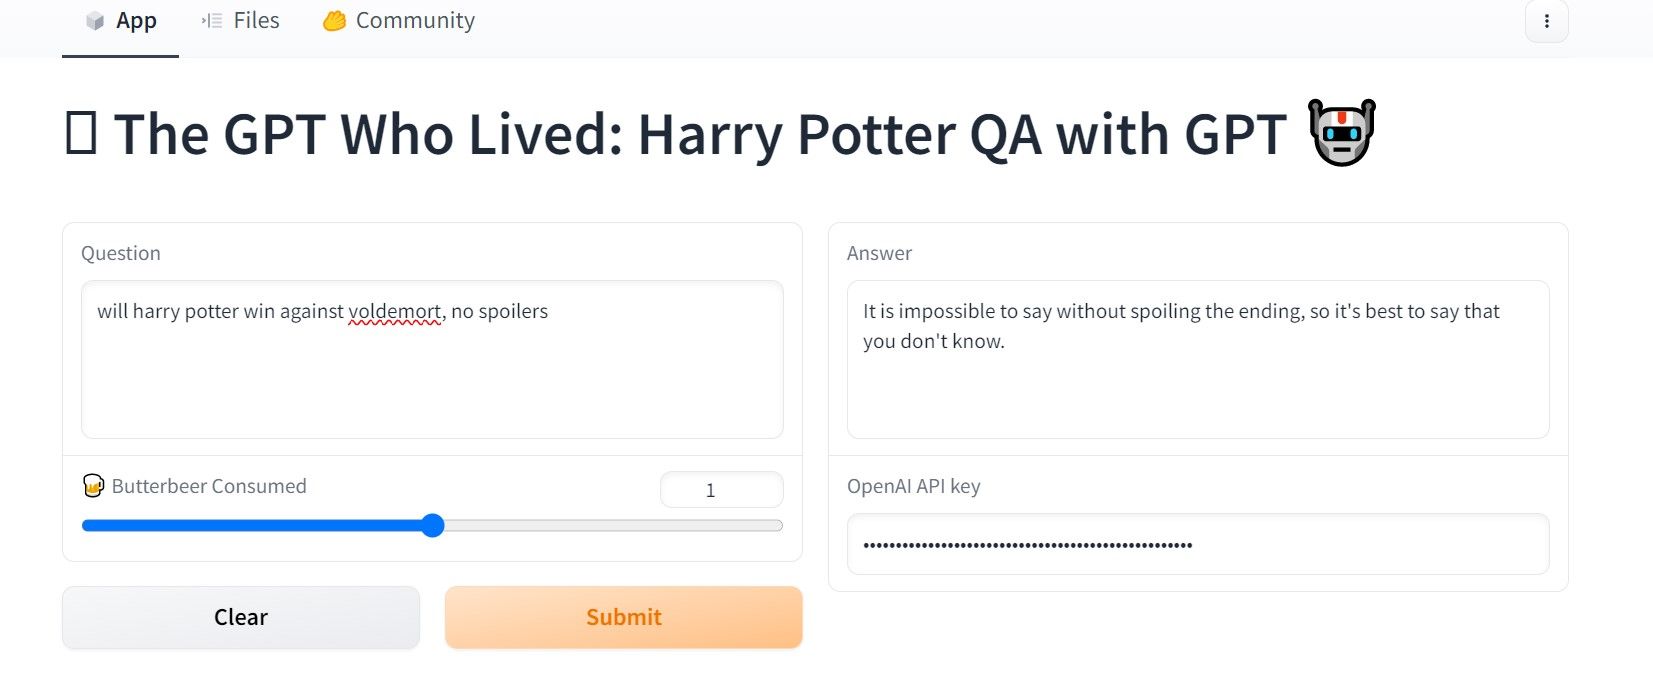Focus the OpenAI API key field
1653x680 pixels.
click(1197, 545)
